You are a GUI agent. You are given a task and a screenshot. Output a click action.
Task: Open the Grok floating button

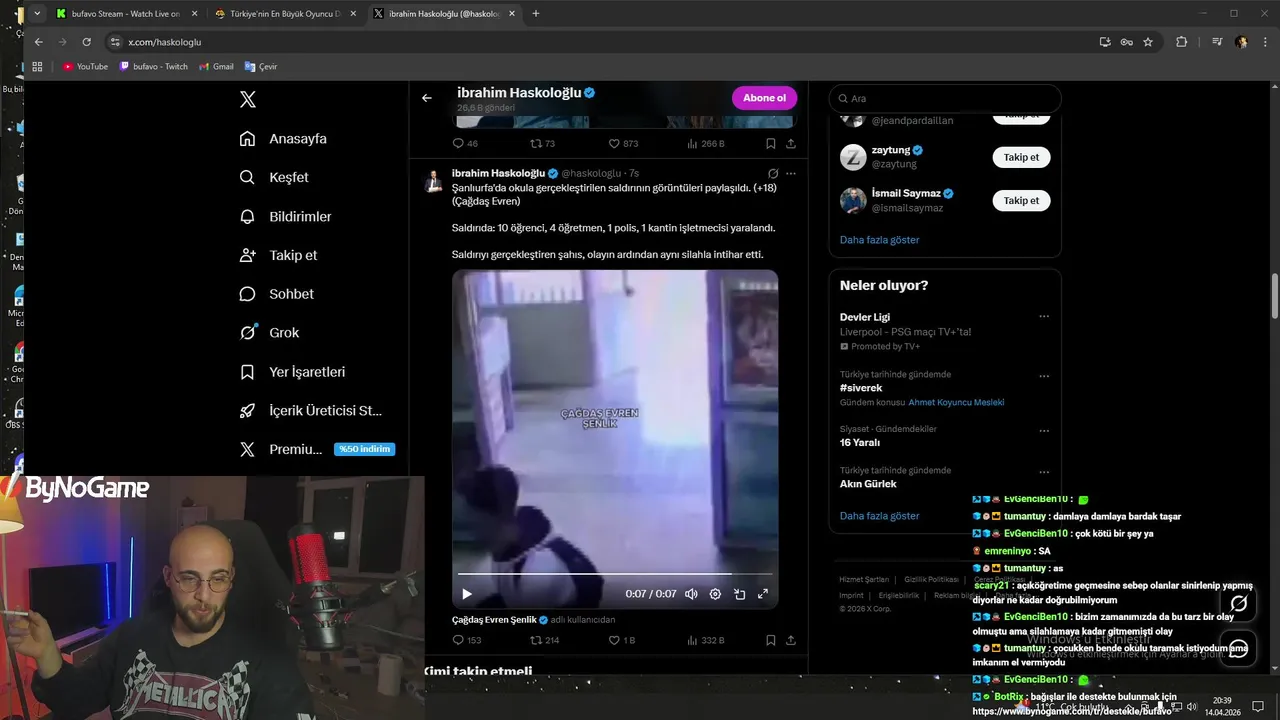(1238, 603)
